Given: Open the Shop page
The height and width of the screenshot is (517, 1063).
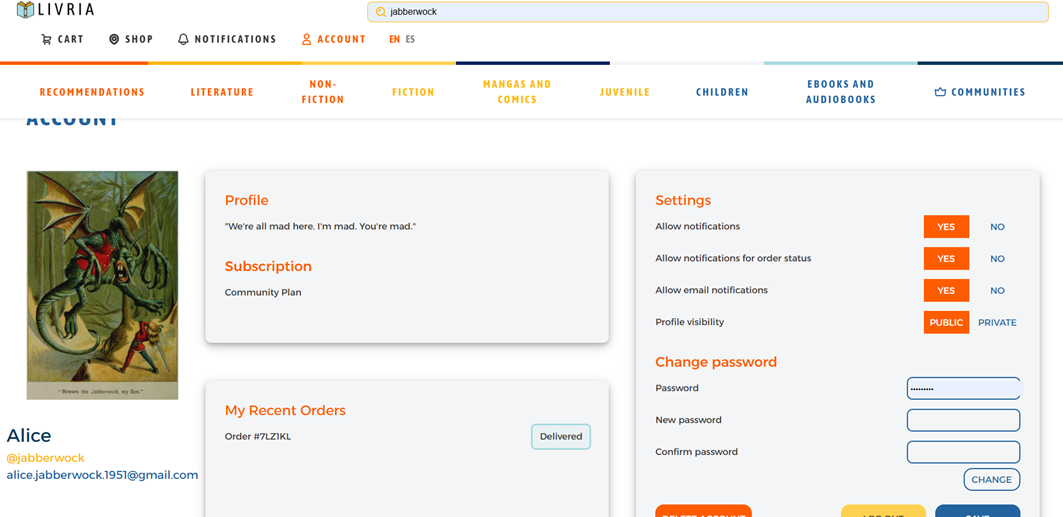Looking at the screenshot, I should click(x=131, y=39).
